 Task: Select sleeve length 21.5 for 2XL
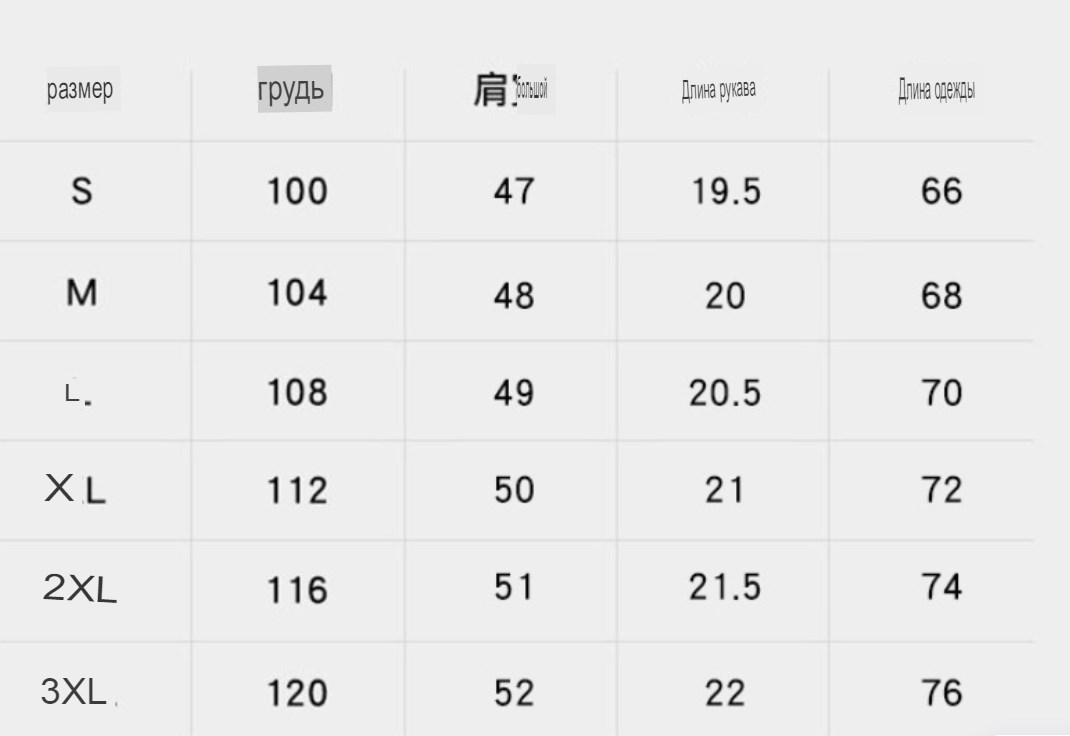tap(724, 588)
